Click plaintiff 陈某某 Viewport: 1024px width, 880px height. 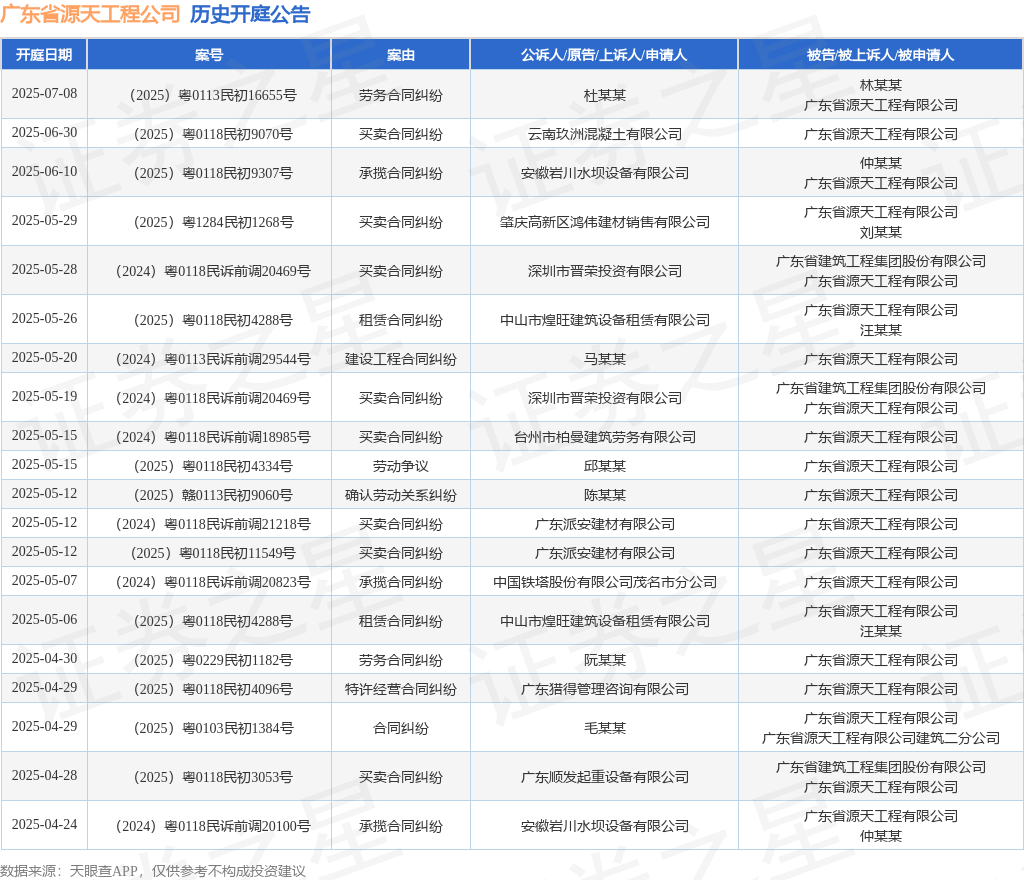coord(605,495)
